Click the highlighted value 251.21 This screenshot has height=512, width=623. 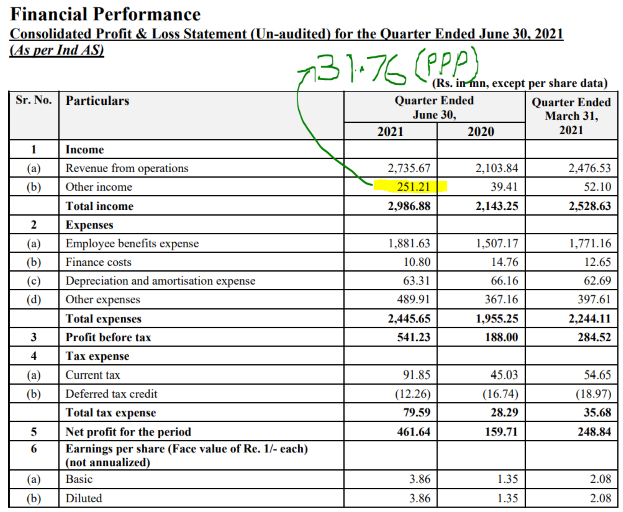(414, 187)
